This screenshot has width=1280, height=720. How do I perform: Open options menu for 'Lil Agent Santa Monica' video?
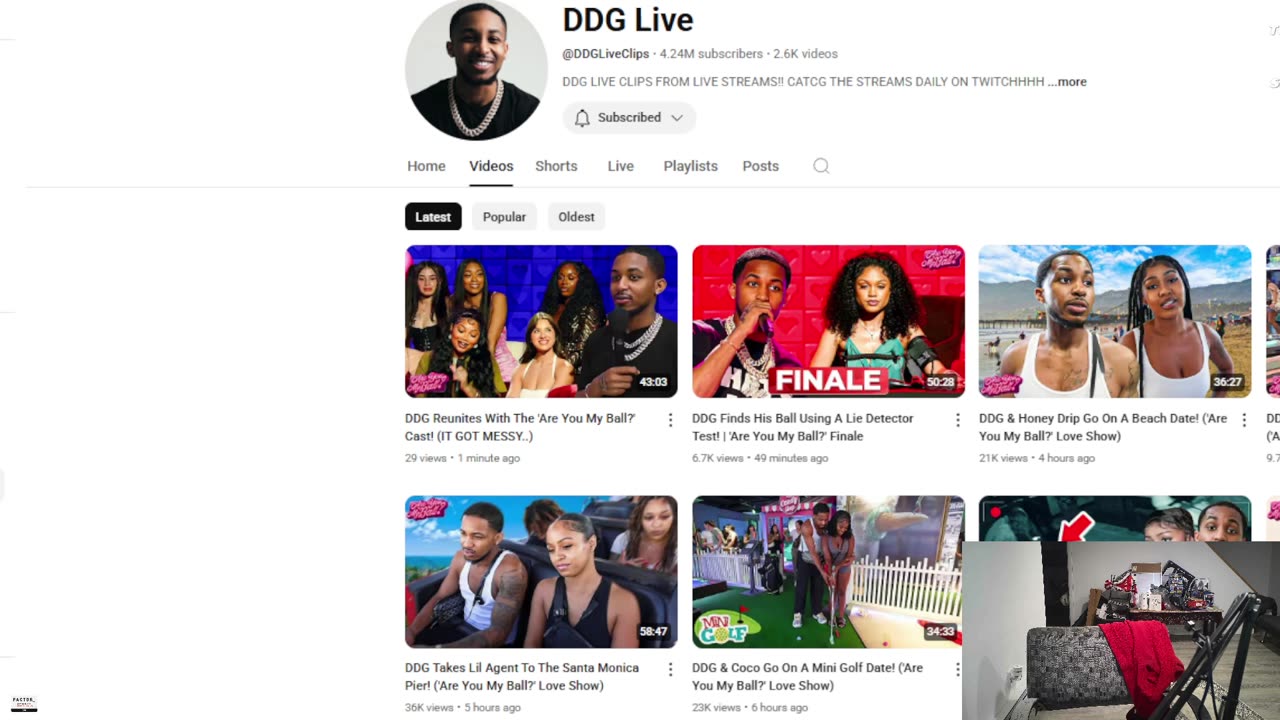click(x=670, y=669)
